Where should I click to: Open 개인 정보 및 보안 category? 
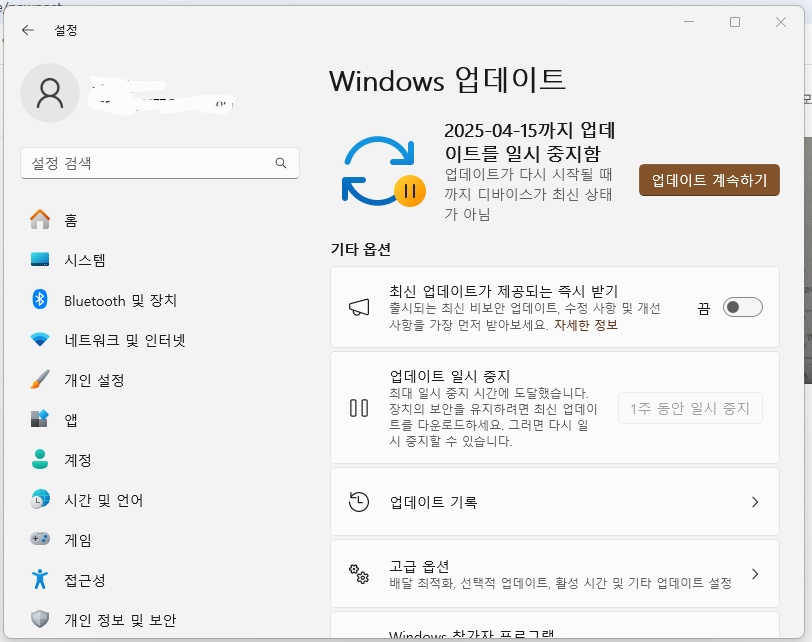(120, 620)
